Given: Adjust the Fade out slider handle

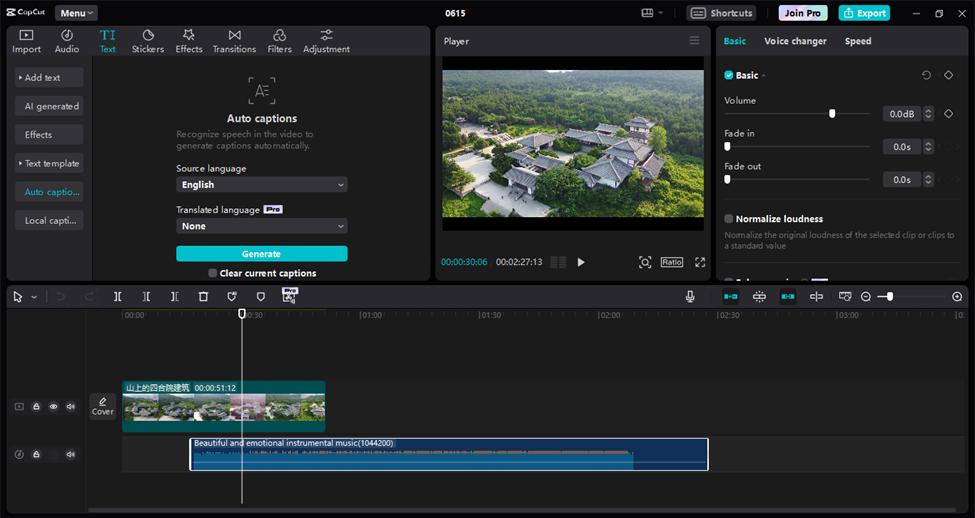Looking at the screenshot, I should click(728, 180).
